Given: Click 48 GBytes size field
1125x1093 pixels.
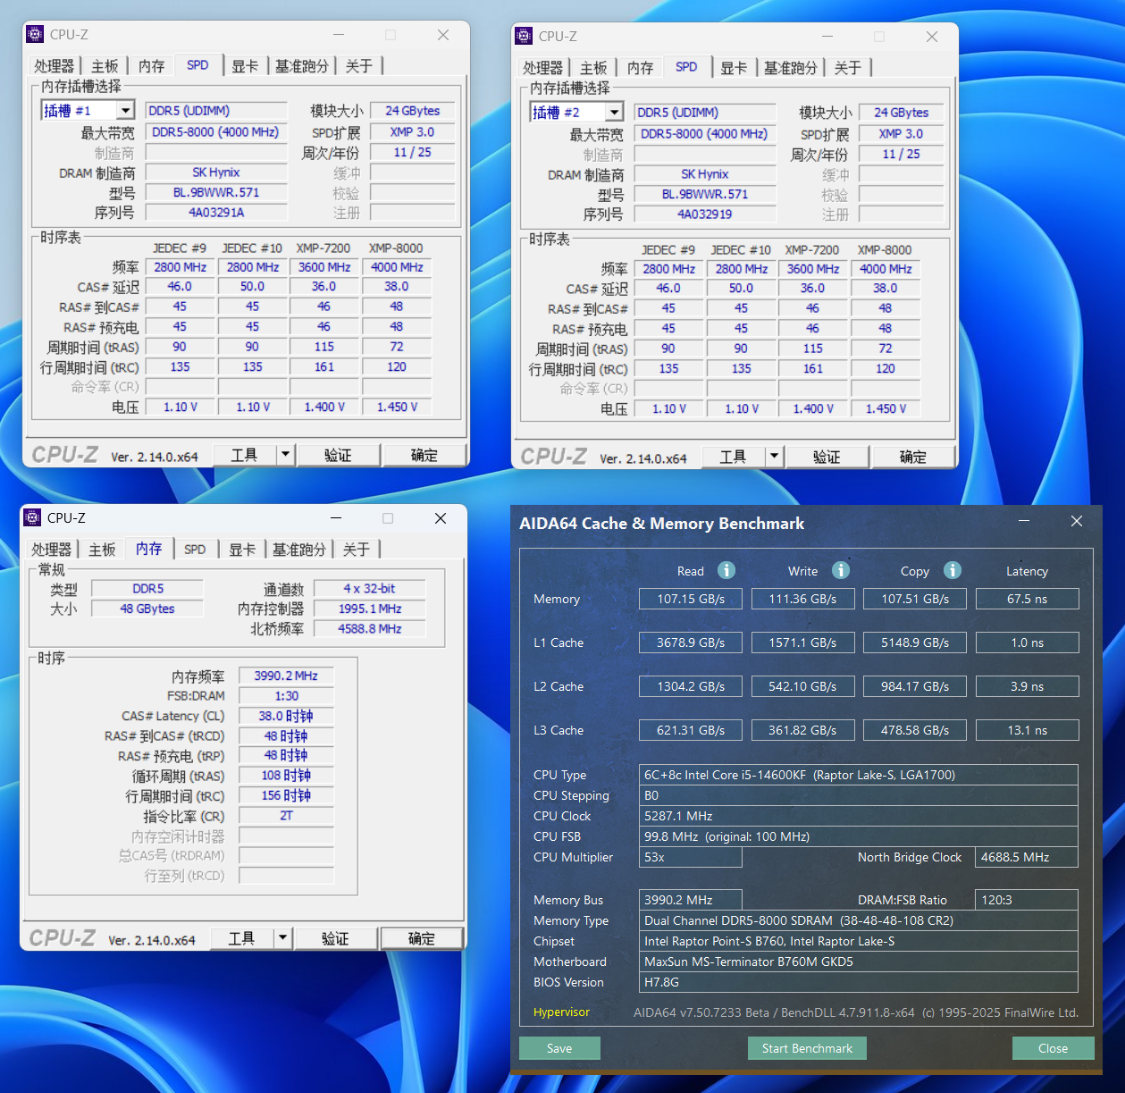Looking at the screenshot, I should [147, 609].
